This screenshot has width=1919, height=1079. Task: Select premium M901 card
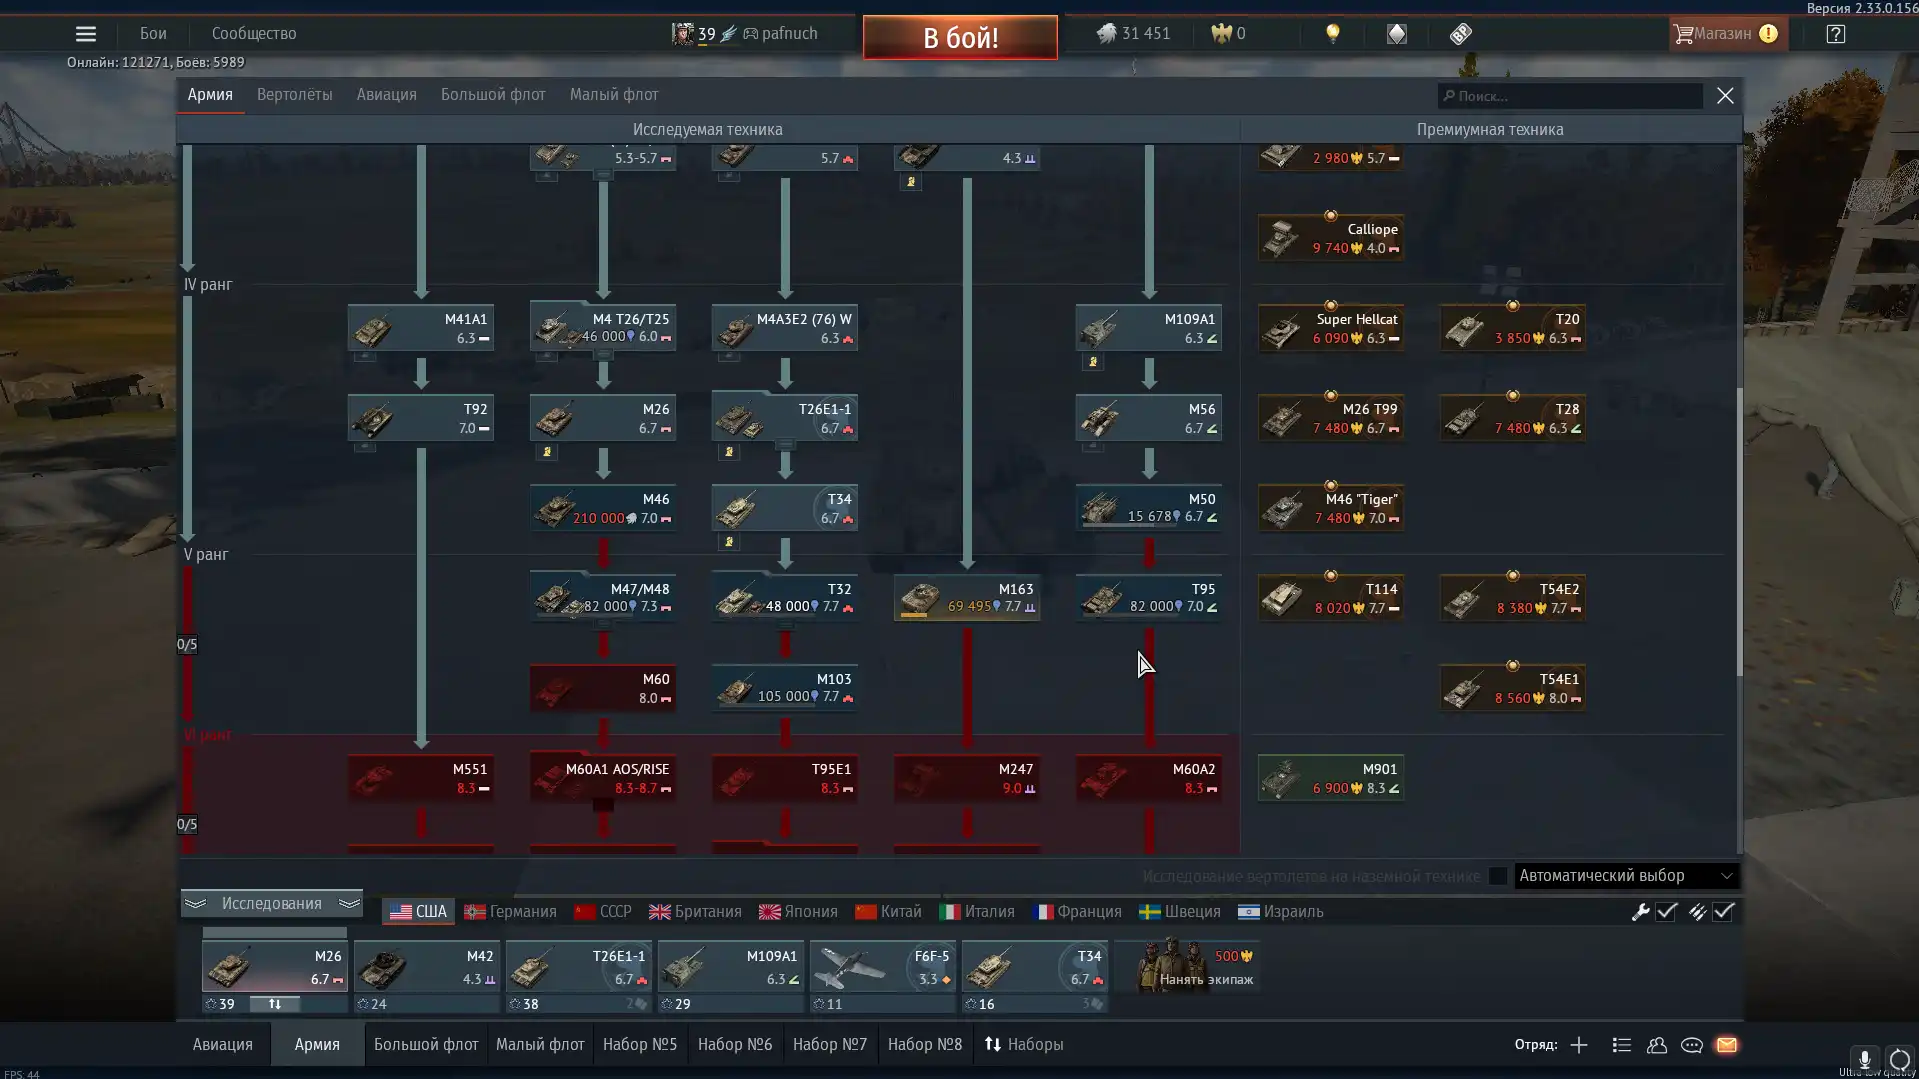click(1331, 778)
